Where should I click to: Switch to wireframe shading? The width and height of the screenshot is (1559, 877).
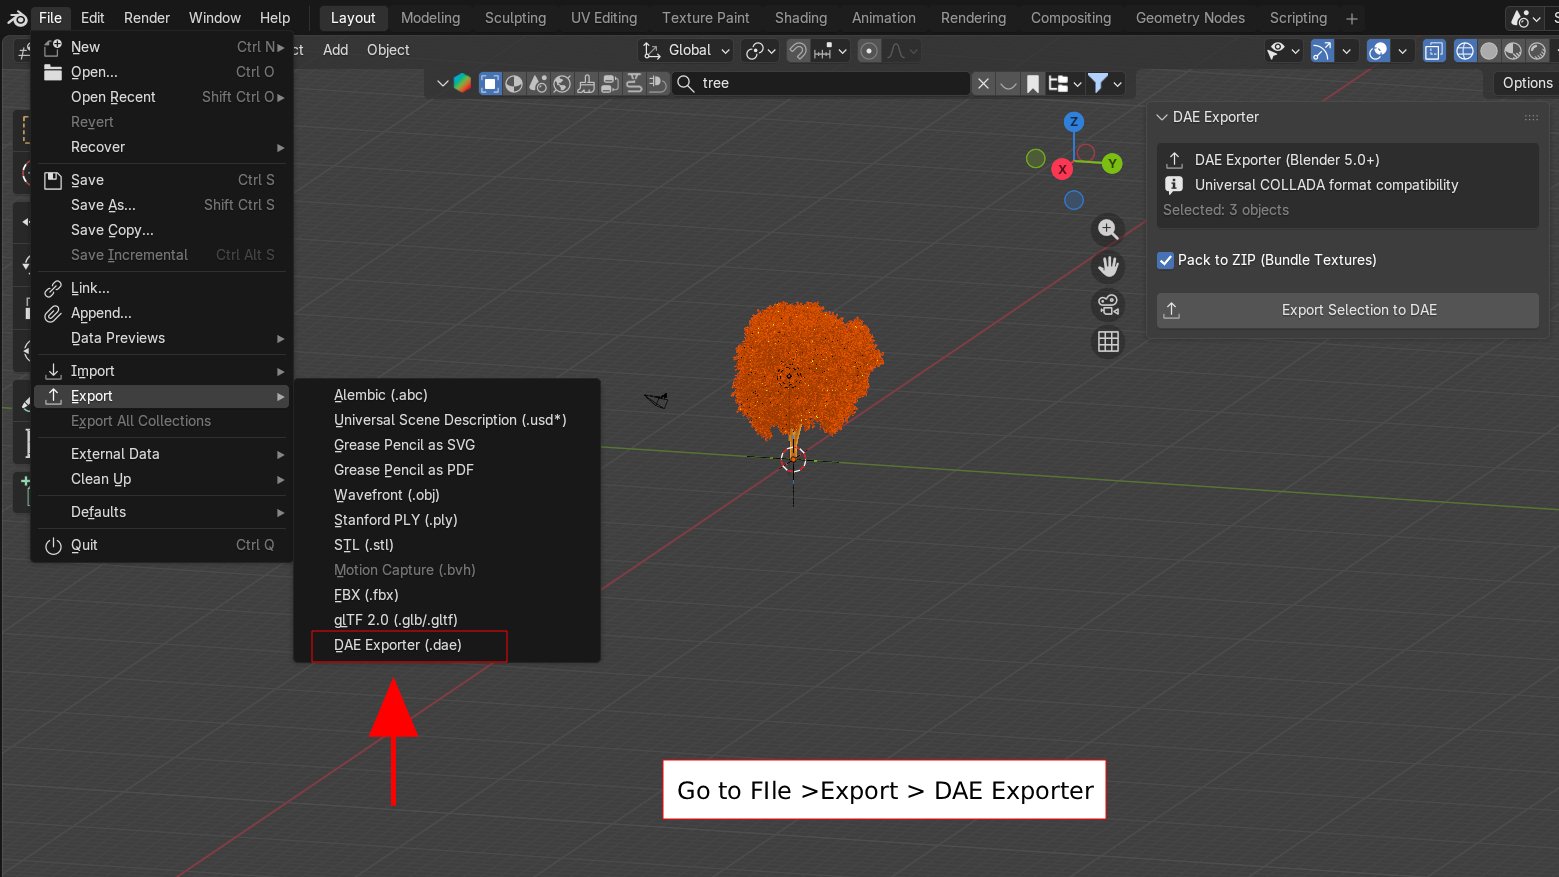tap(1465, 51)
